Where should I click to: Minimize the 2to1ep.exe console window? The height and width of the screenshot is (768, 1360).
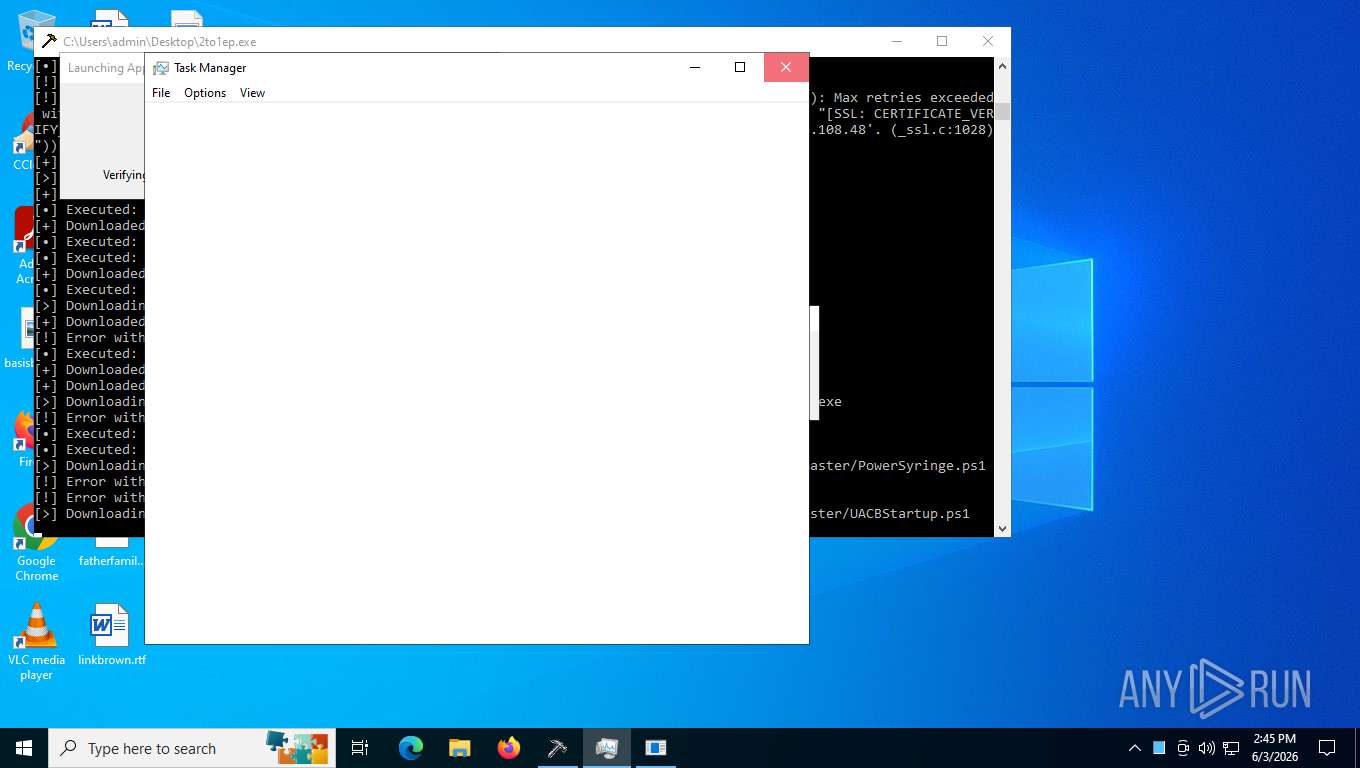click(896, 41)
